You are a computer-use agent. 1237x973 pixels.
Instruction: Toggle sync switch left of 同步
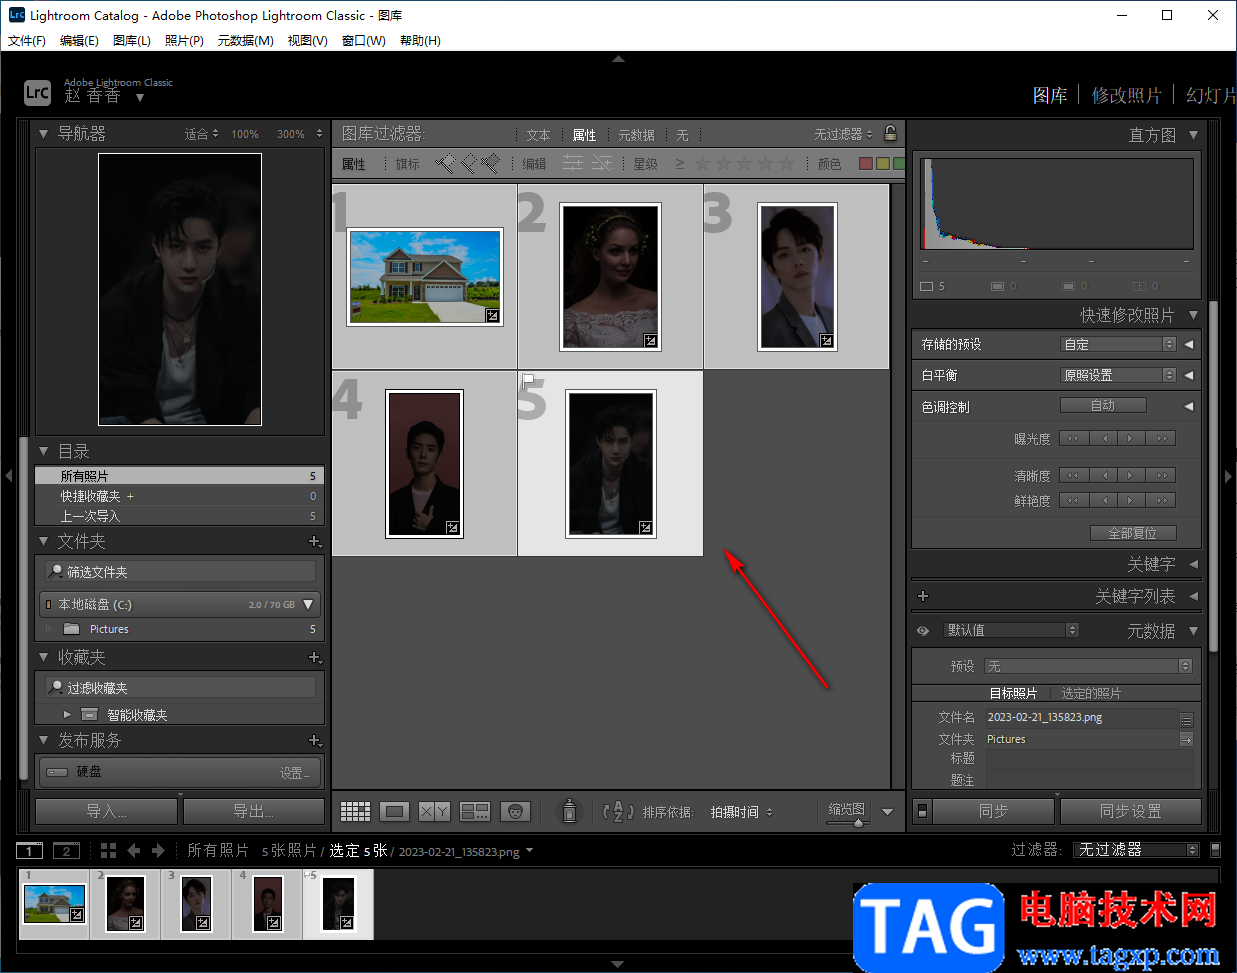point(923,811)
